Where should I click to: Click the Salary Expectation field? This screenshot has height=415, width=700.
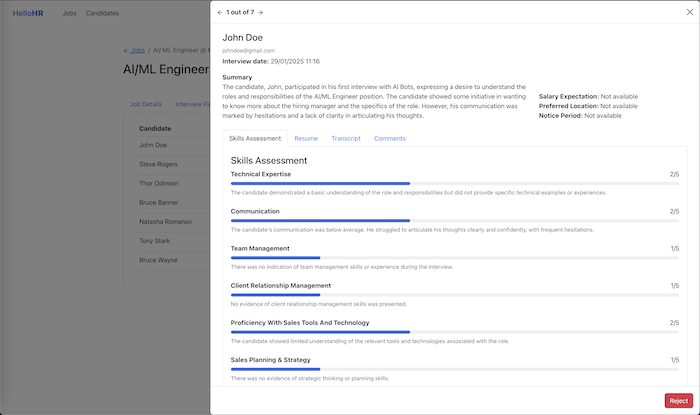coord(588,97)
